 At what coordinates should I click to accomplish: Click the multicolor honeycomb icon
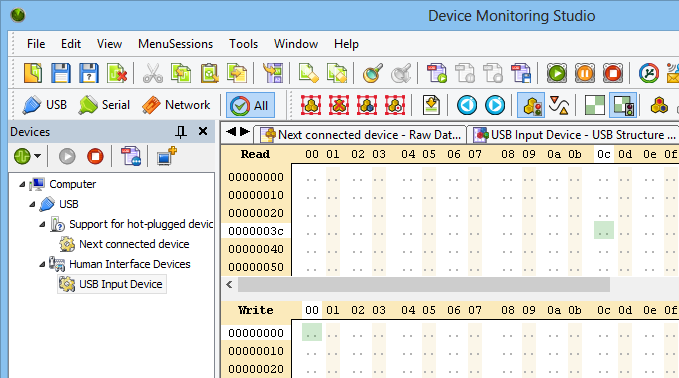tap(659, 105)
